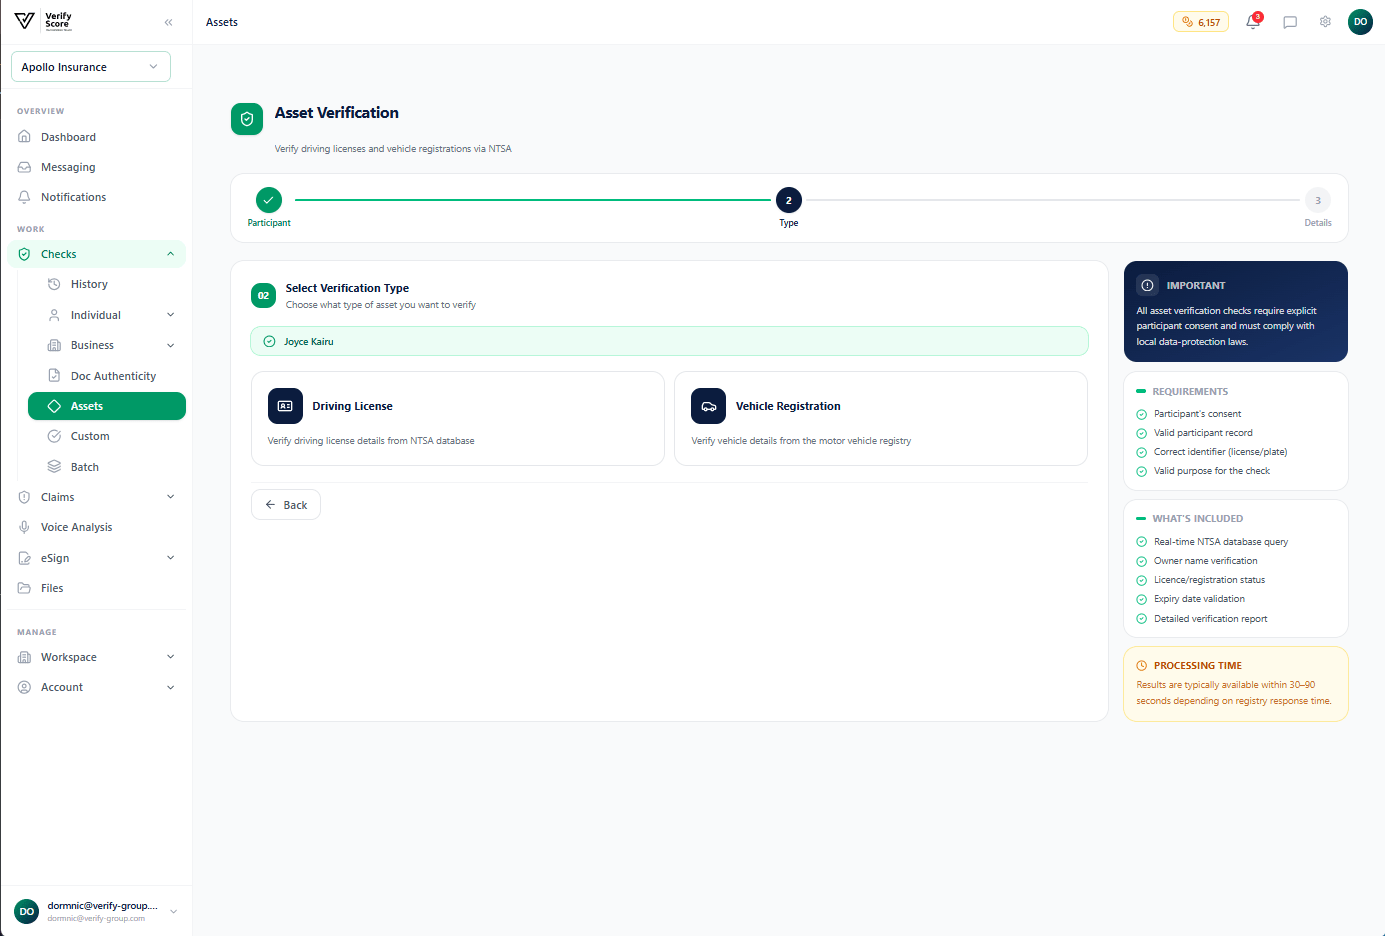Viewport: 1385px width, 936px height.
Task: Click "Expiry date validation" item
Action: click(1199, 599)
